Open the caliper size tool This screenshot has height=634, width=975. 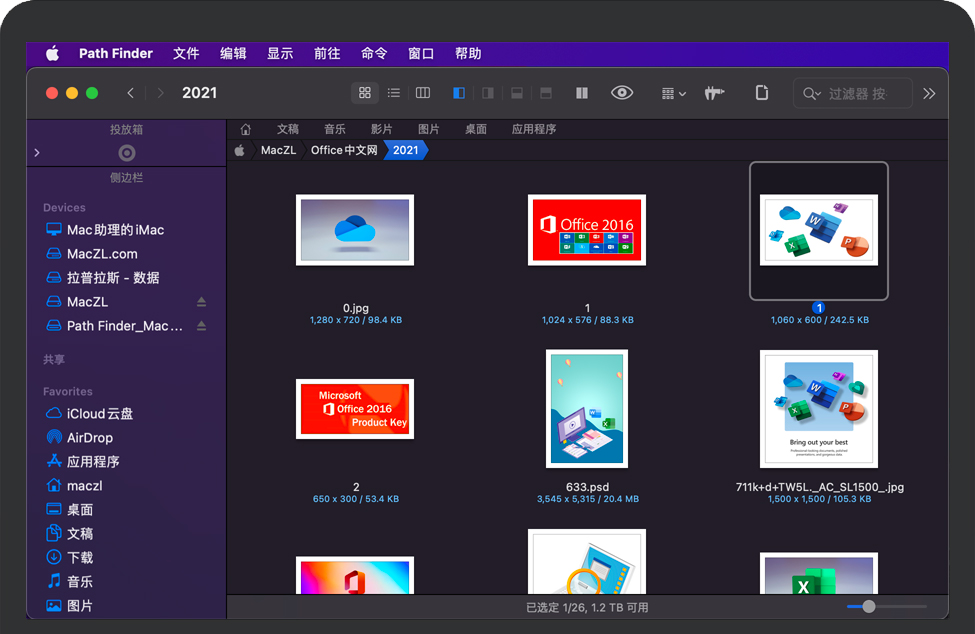(x=714, y=93)
